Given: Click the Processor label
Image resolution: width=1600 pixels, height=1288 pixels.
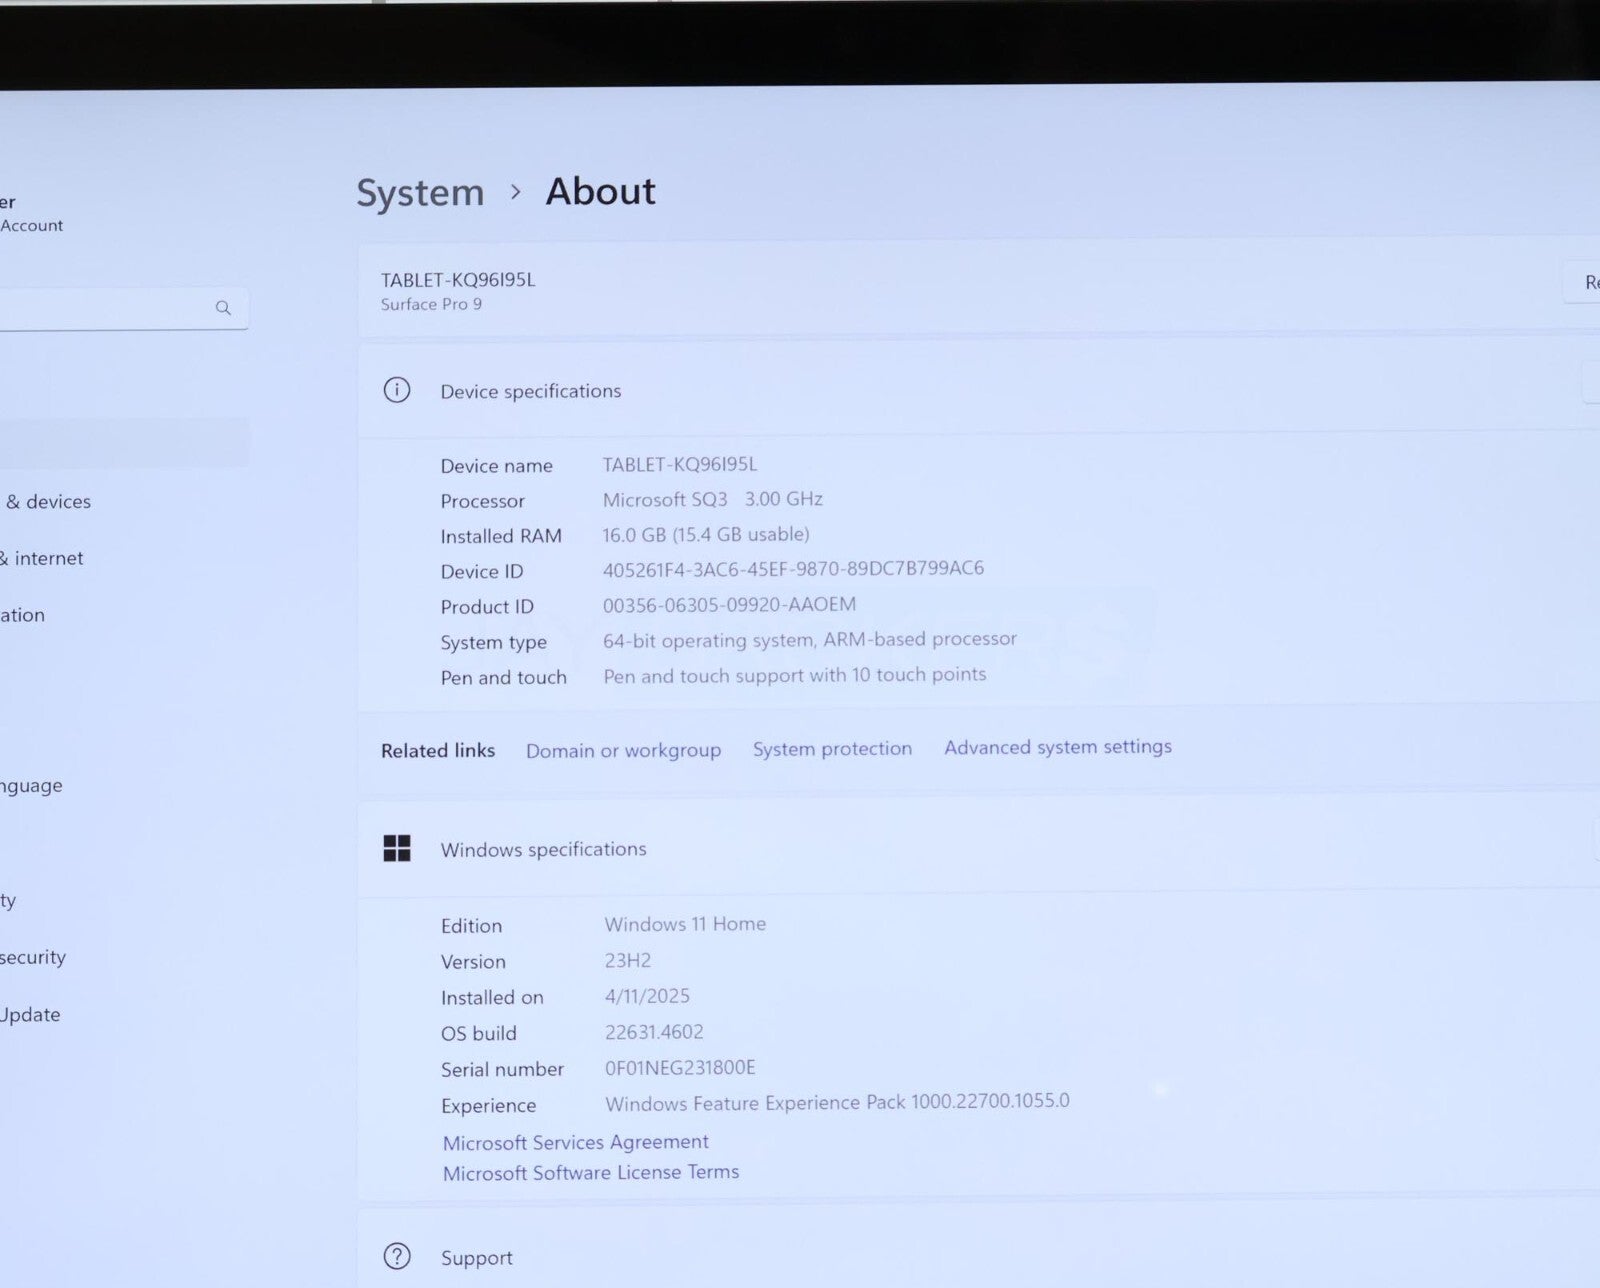Looking at the screenshot, I should tap(482, 501).
